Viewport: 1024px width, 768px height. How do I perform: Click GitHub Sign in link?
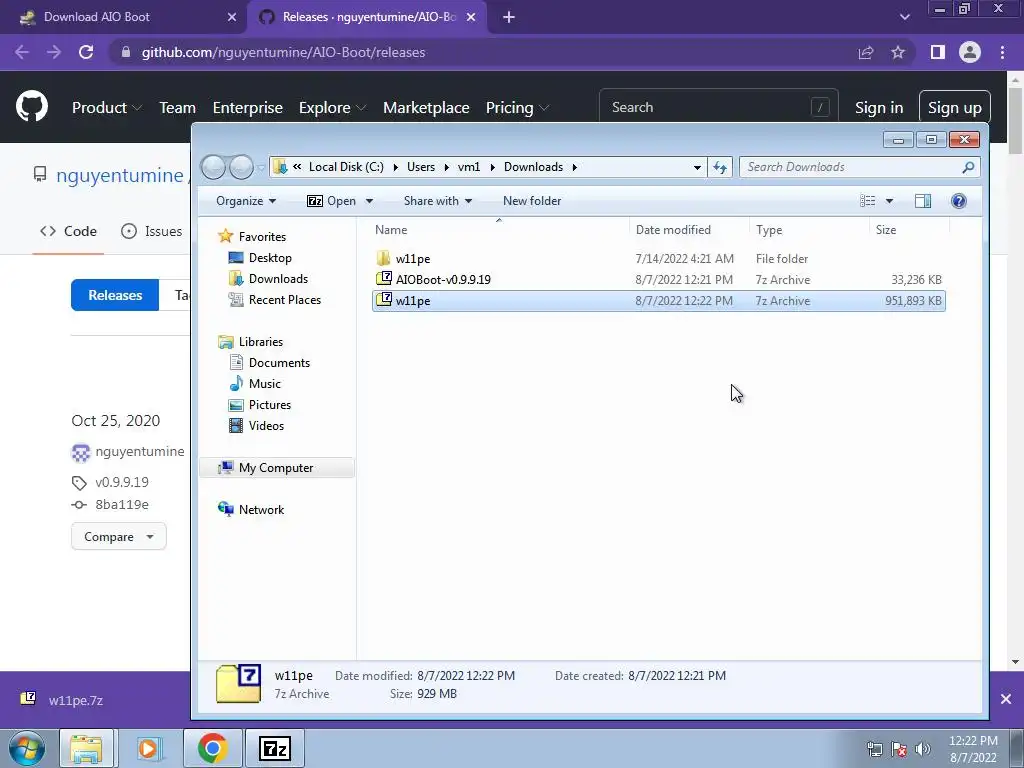click(x=879, y=107)
